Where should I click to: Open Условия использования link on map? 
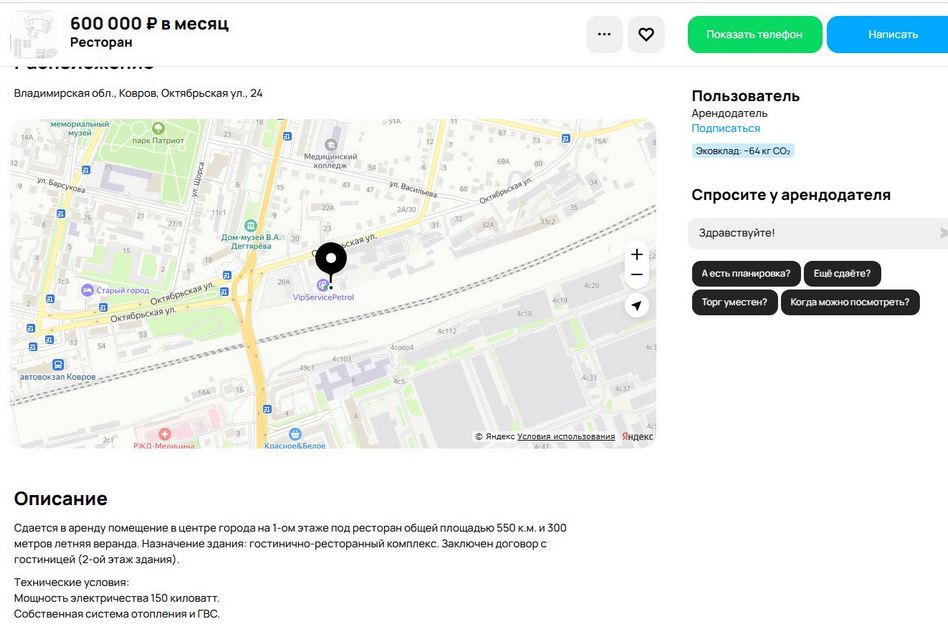click(566, 437)
